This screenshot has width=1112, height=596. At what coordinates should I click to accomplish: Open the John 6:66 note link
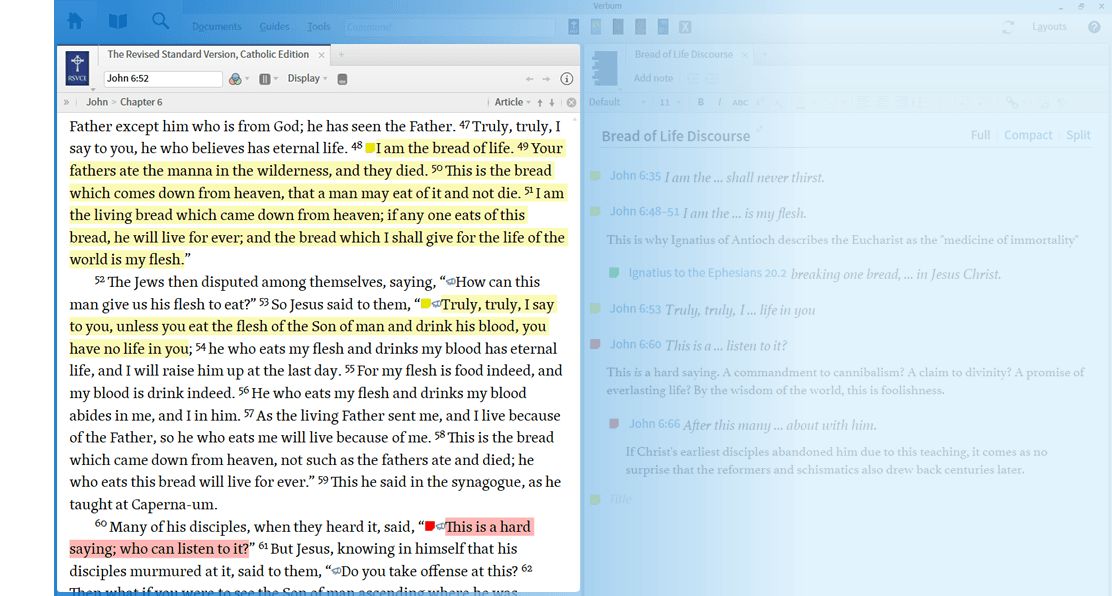pos(654,424)
